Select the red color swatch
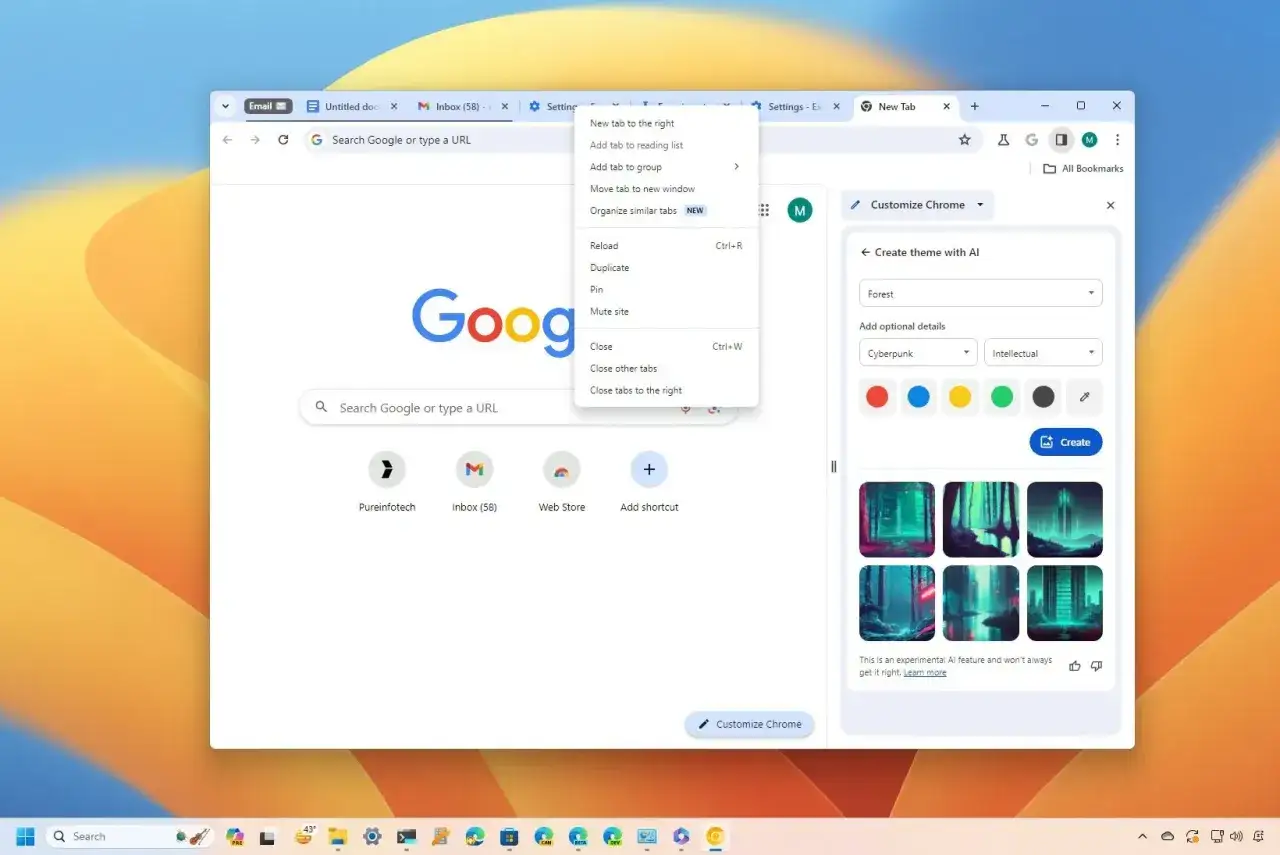The height and width of the screenshot is (855, 1280). (877, 397)
